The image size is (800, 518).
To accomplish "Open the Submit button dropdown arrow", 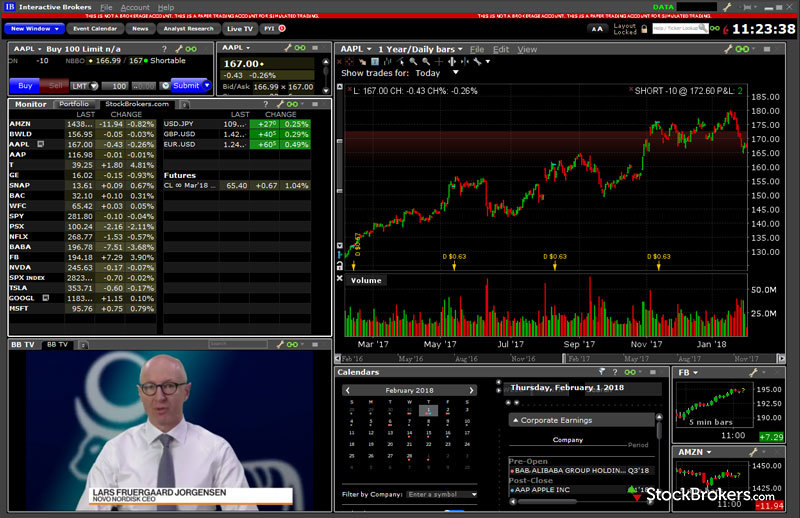I will (x=207, y=85).
